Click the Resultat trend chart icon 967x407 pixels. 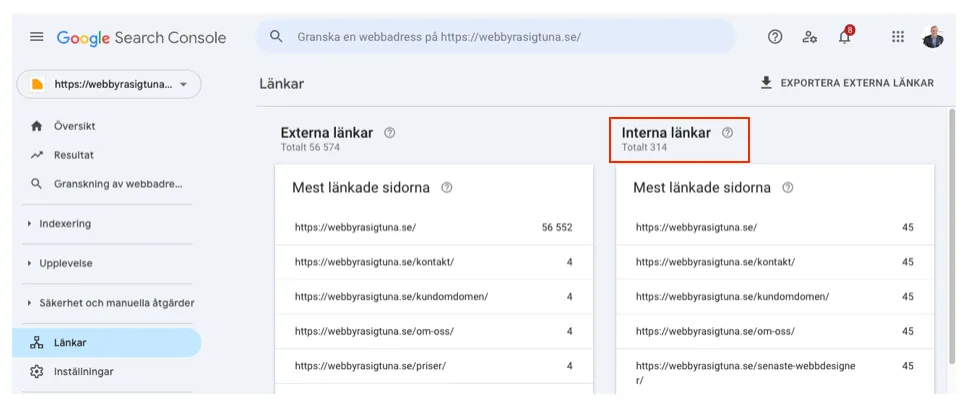[x=36, y=155]
